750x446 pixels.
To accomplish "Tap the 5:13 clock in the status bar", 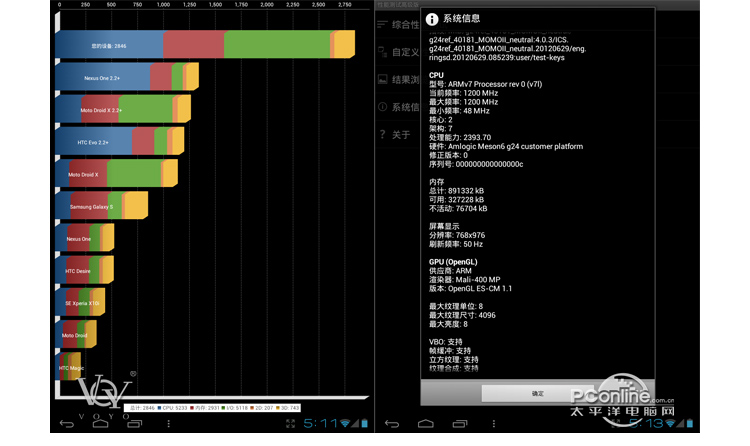I will (646, 424).
